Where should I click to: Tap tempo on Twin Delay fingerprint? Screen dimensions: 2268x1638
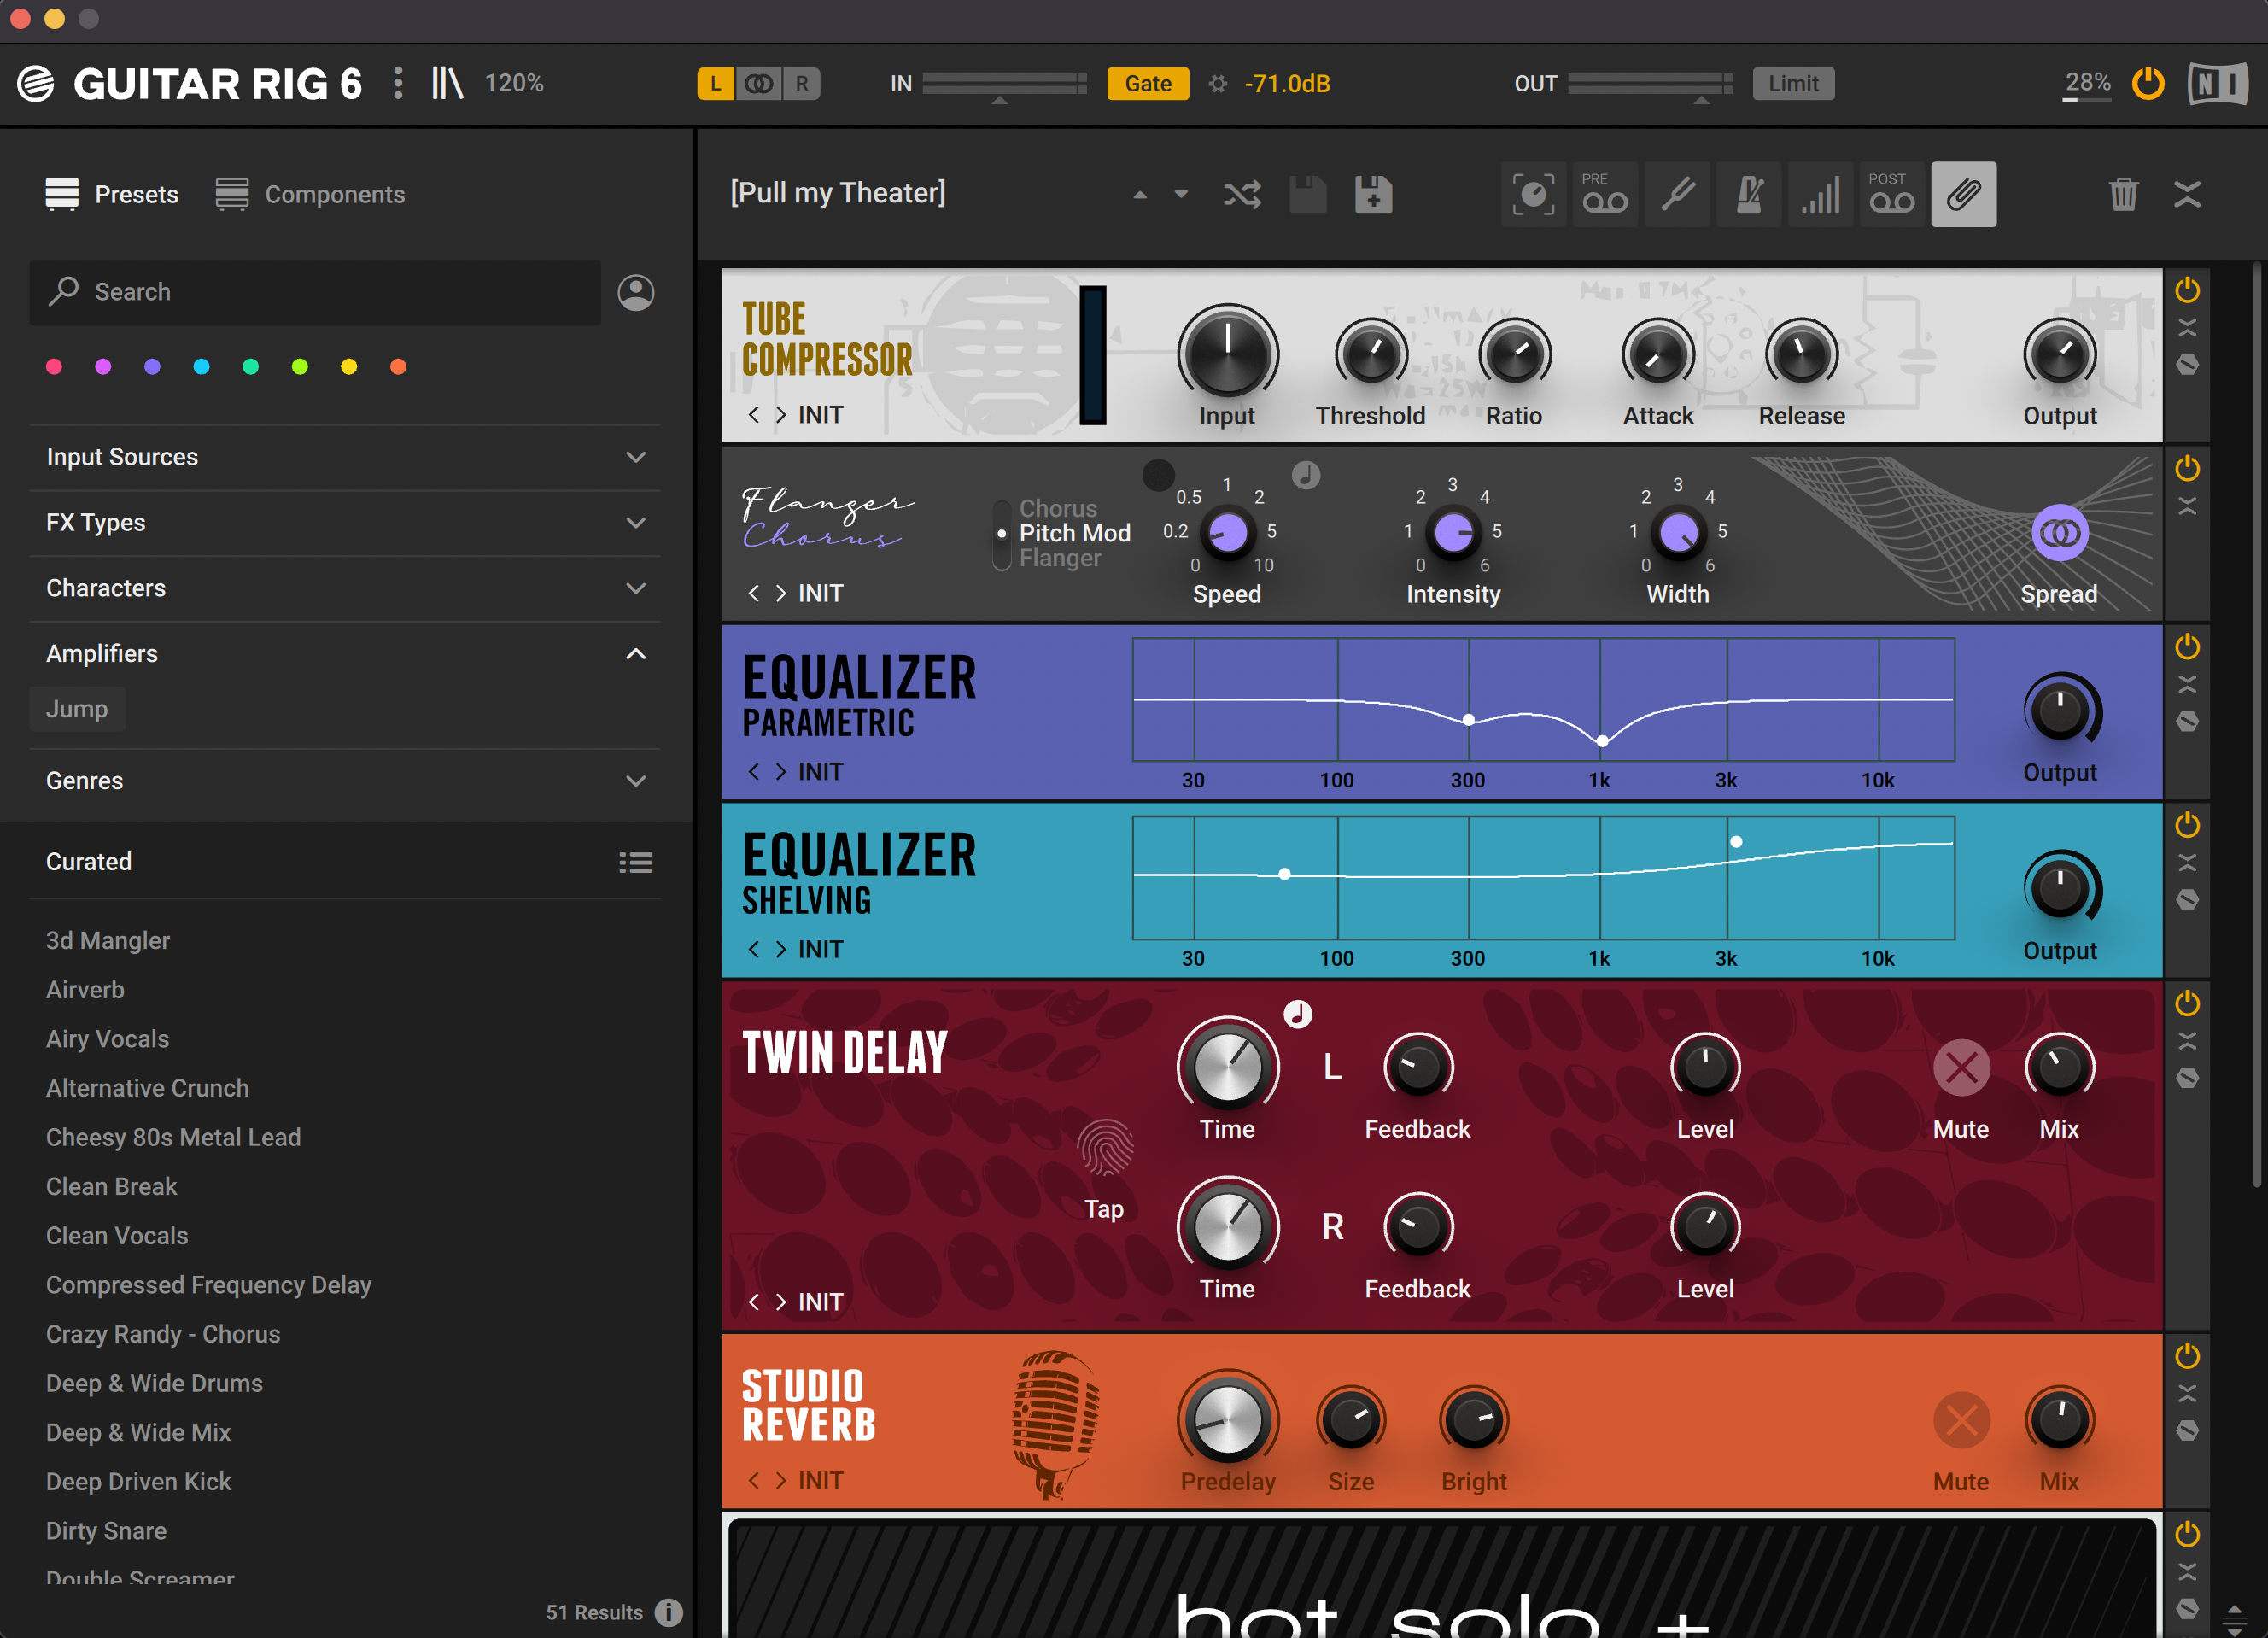pyautogui.click(x=1105, y=1148)
